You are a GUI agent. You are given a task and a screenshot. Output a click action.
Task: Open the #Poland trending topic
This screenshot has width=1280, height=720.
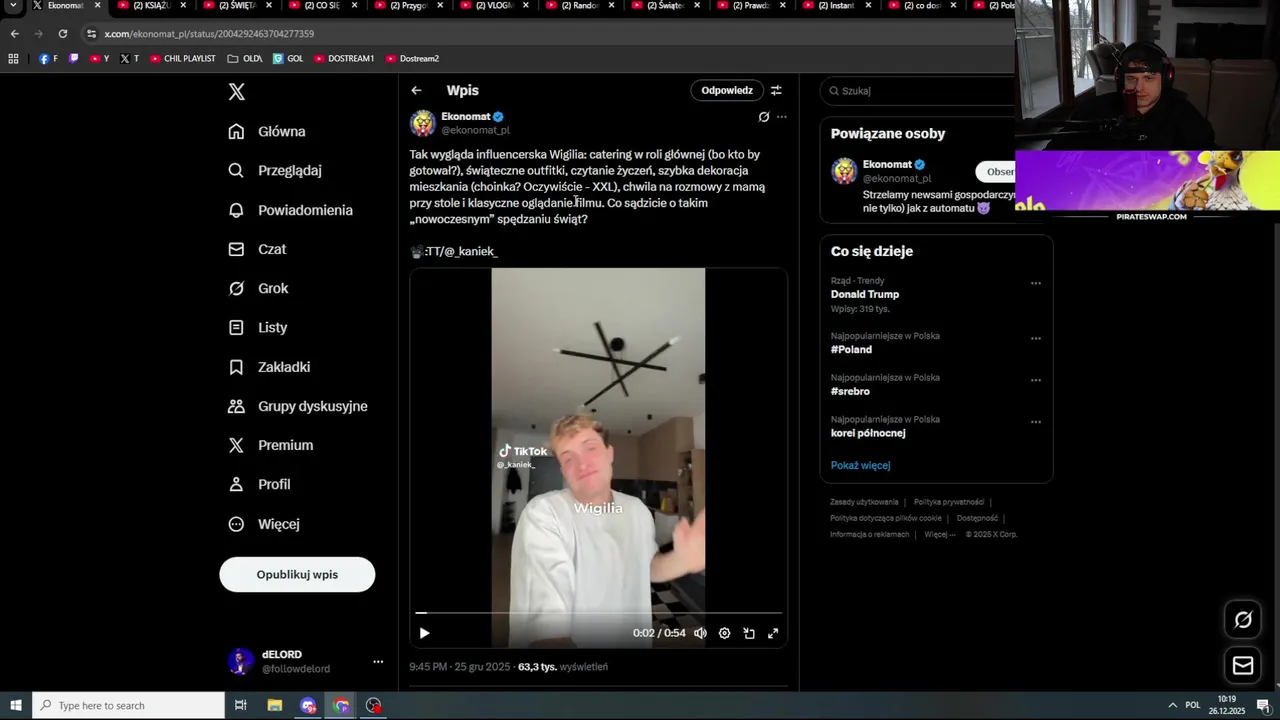click(x=851, y=349)
